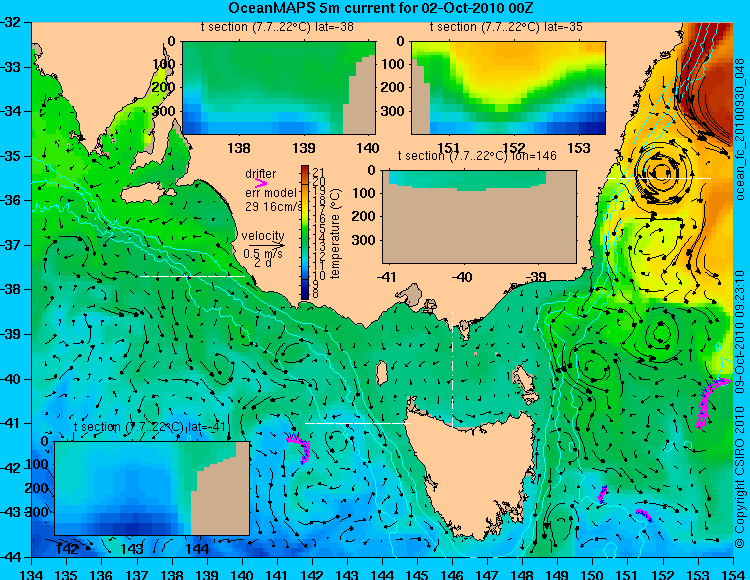Viewport: 750px width, 580px height.
Task: Click the 't section lon=146' heading
Action: (477, 156)
